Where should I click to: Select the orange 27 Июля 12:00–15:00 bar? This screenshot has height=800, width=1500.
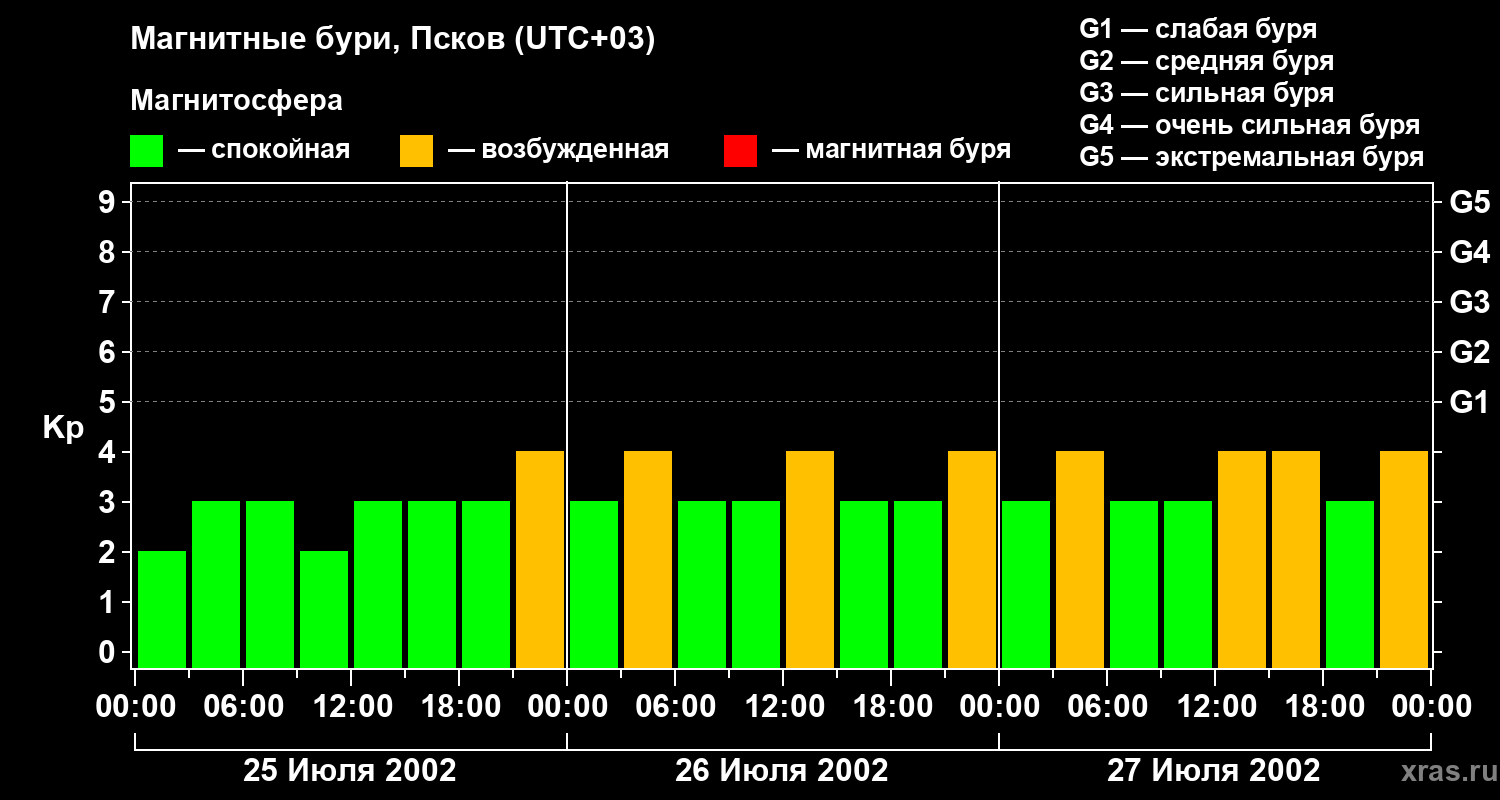pyautogui.click(x=1242, y=559)
